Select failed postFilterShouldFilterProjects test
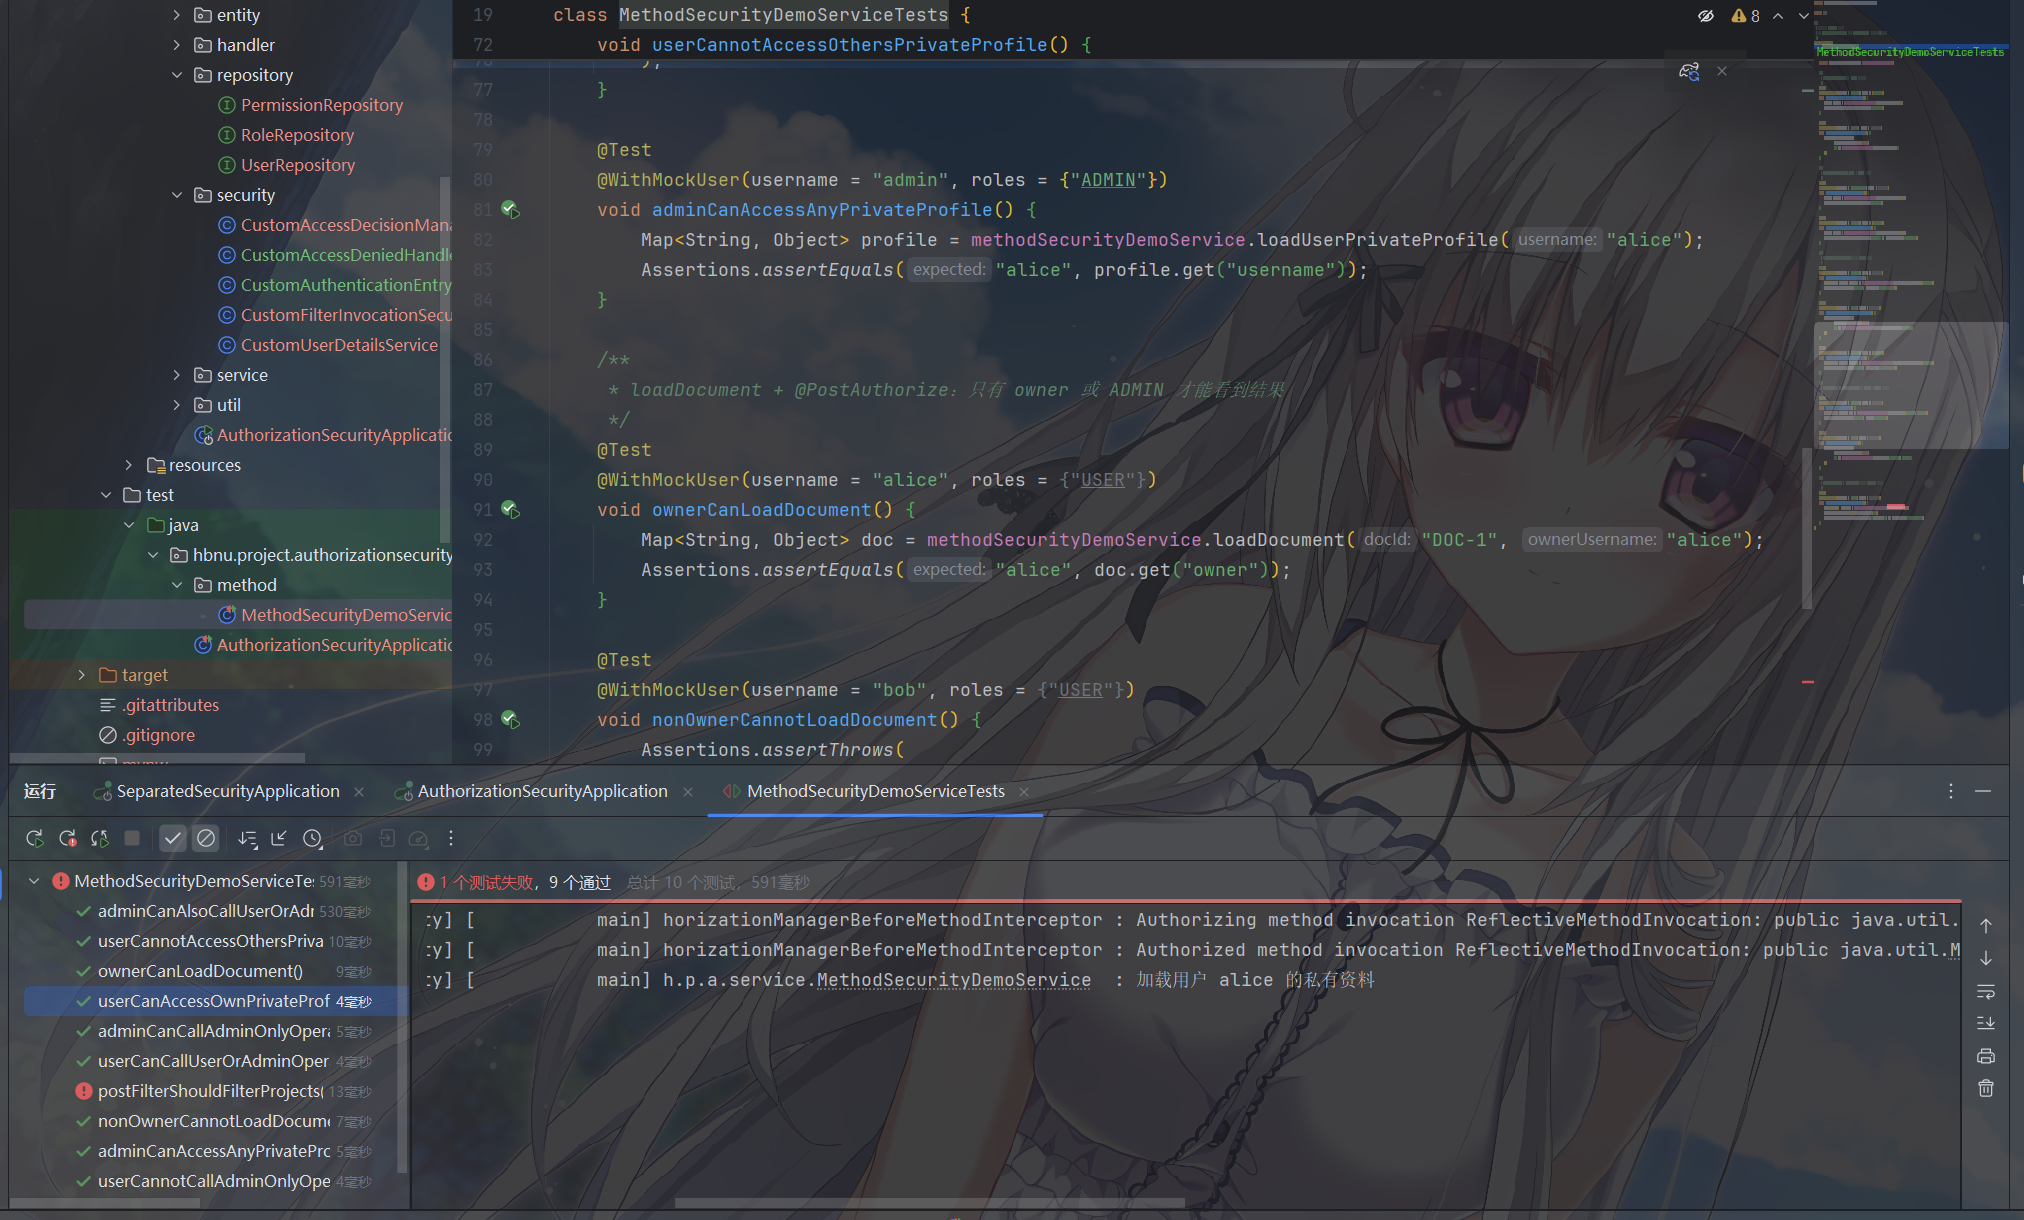 [x=210, y=1091]
